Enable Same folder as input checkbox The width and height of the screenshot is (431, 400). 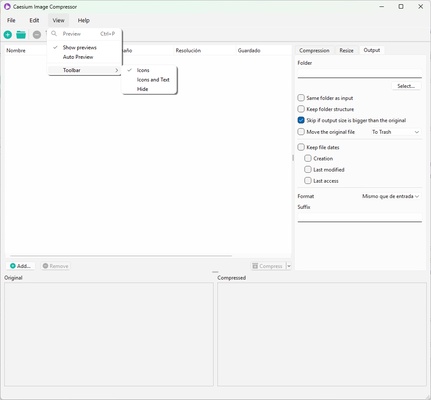301,98
